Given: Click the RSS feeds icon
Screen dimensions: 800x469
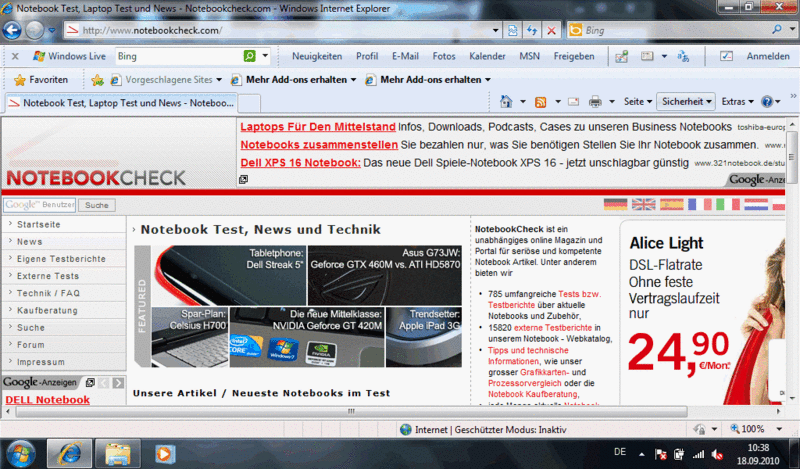Looking at the screenshot, I should point(540,102).
